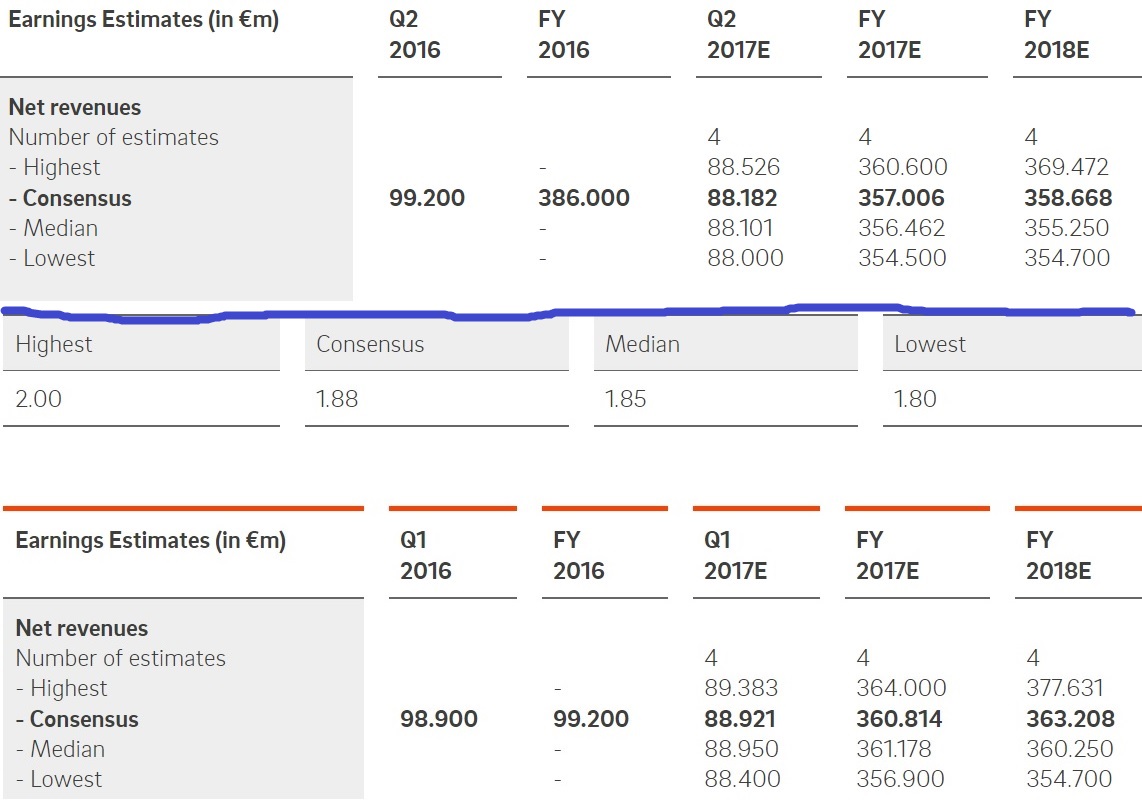Click the Q2 2016 column header
The width and height of the screenshot is (1142, 807).
point(415,35)
